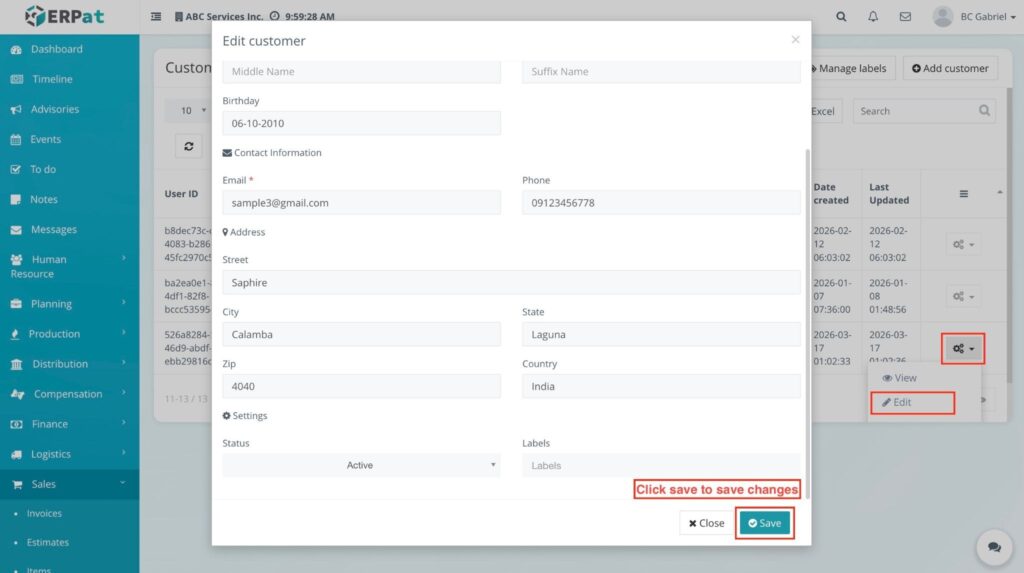This screenshot has height=573, width=1024.
Task: Click the customer Search box
Action: [x=923, y=111]
